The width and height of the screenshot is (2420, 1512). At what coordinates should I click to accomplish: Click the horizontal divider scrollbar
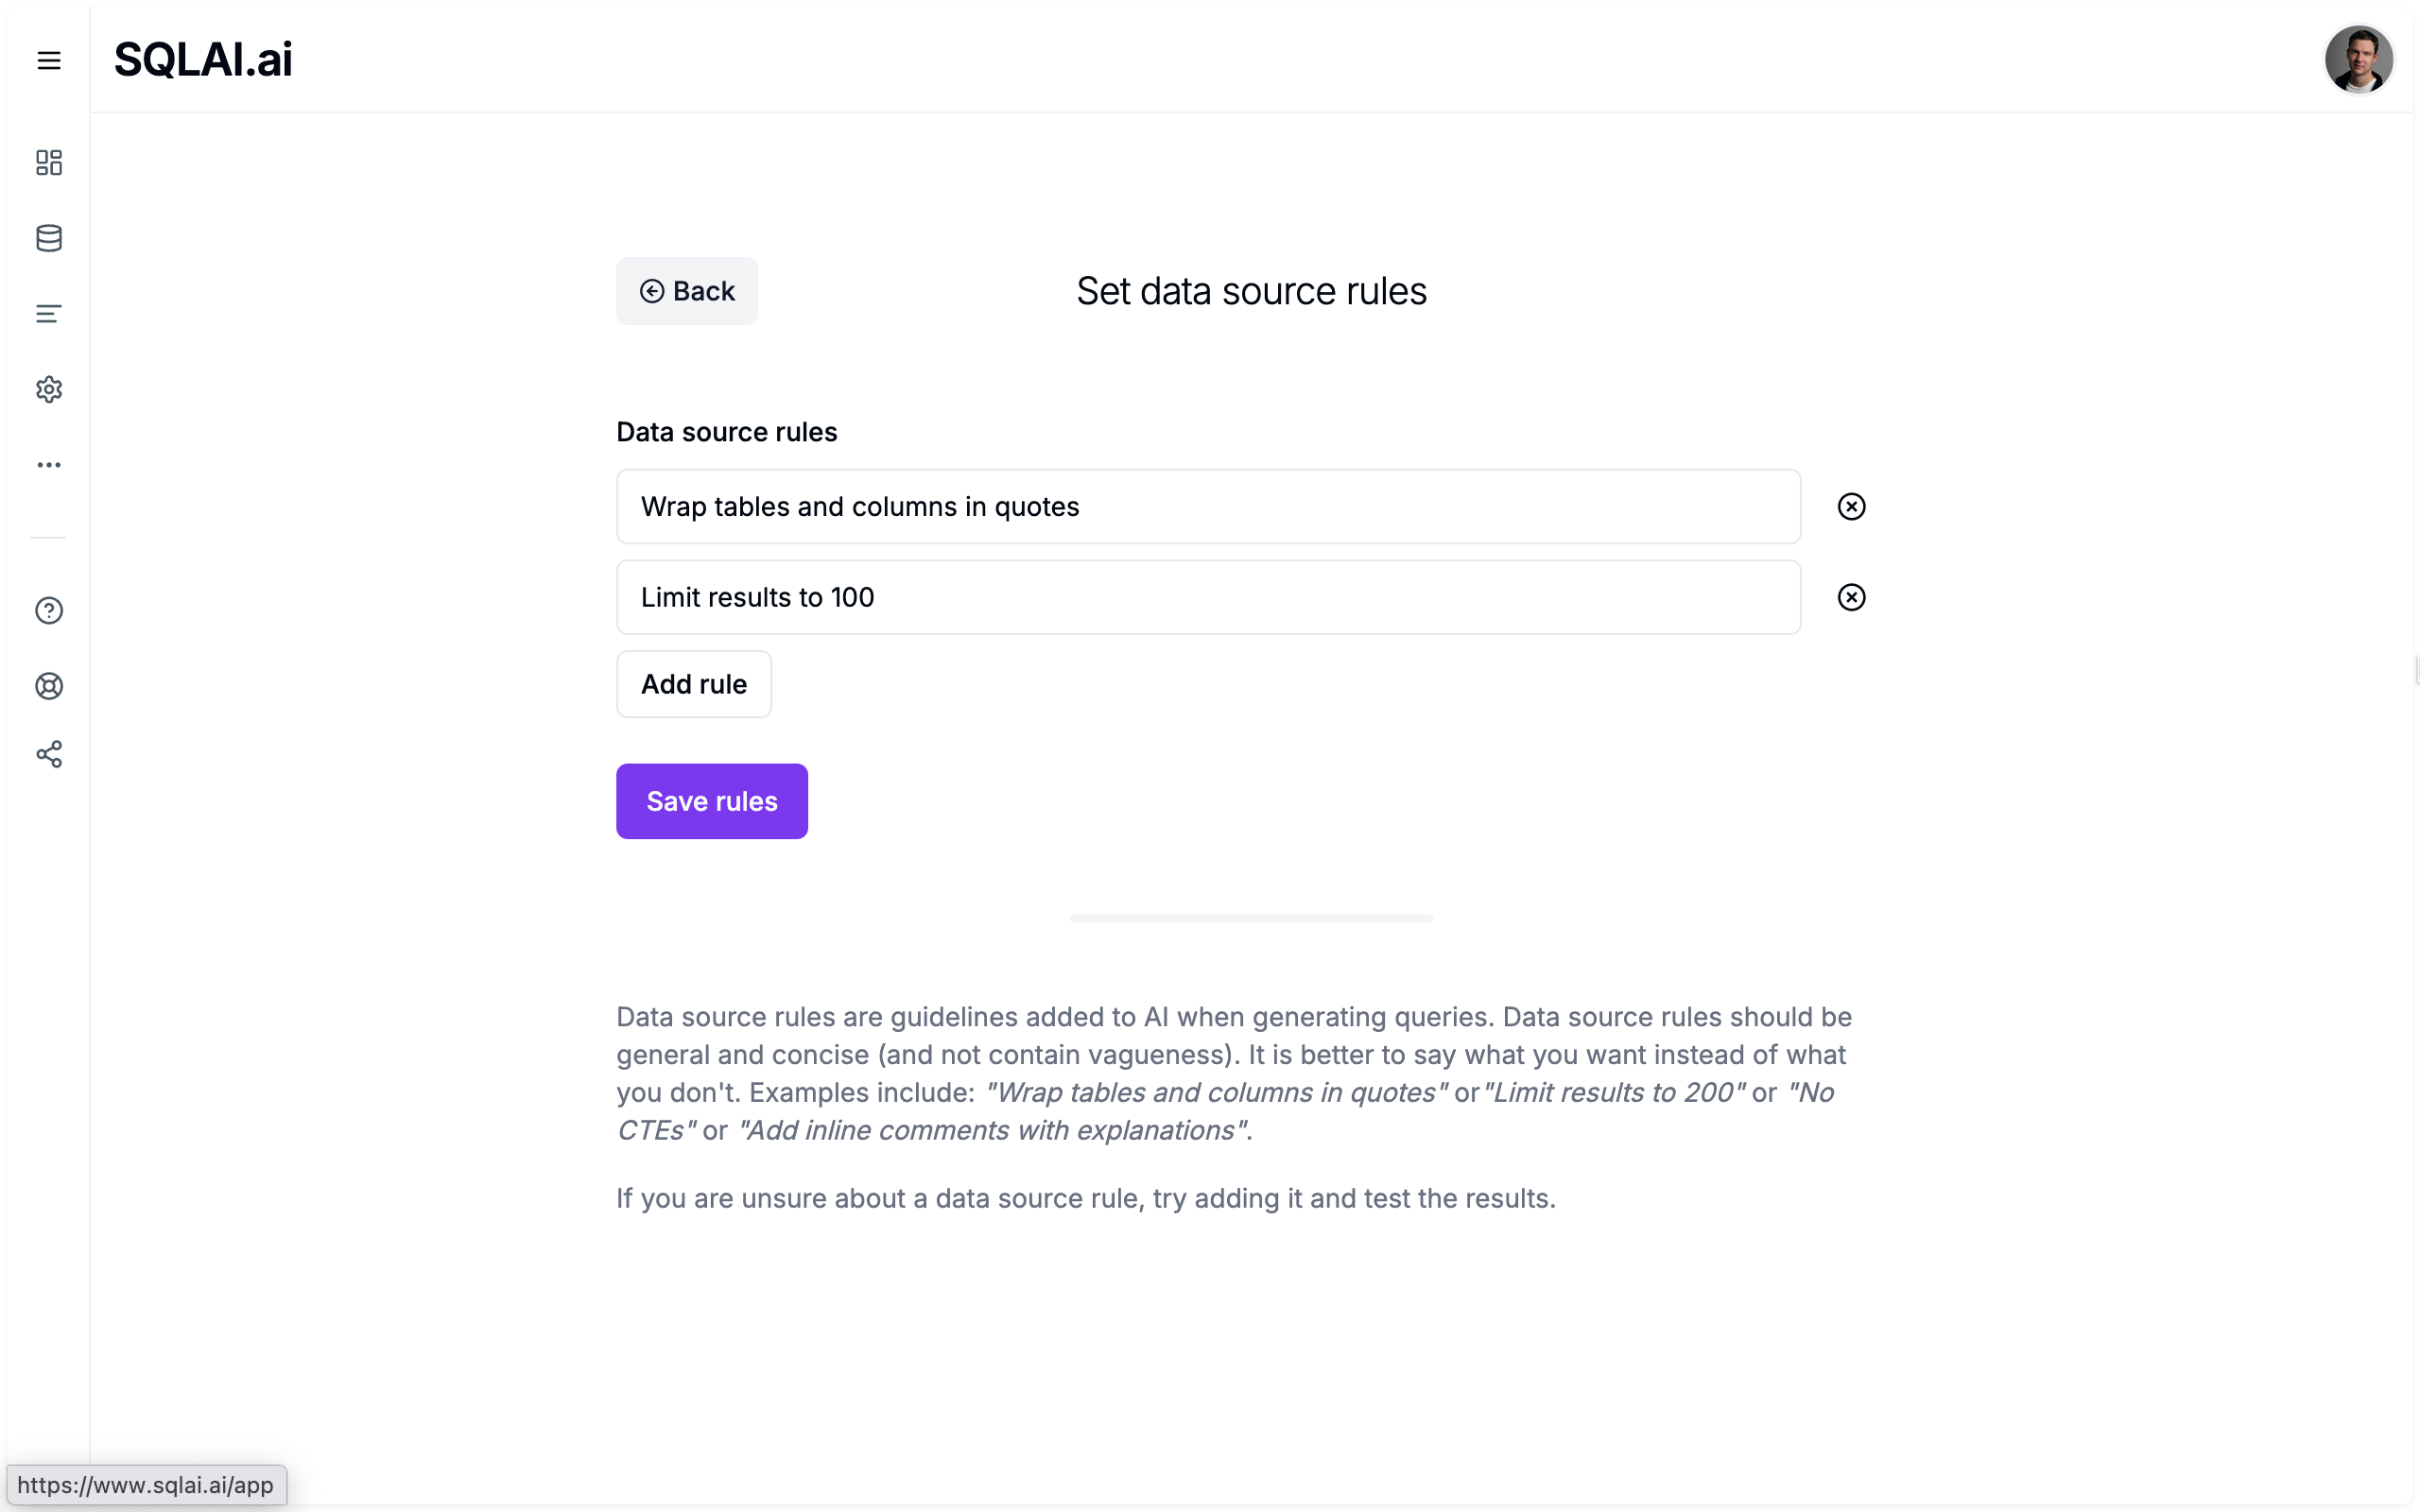pos(1251,918)
